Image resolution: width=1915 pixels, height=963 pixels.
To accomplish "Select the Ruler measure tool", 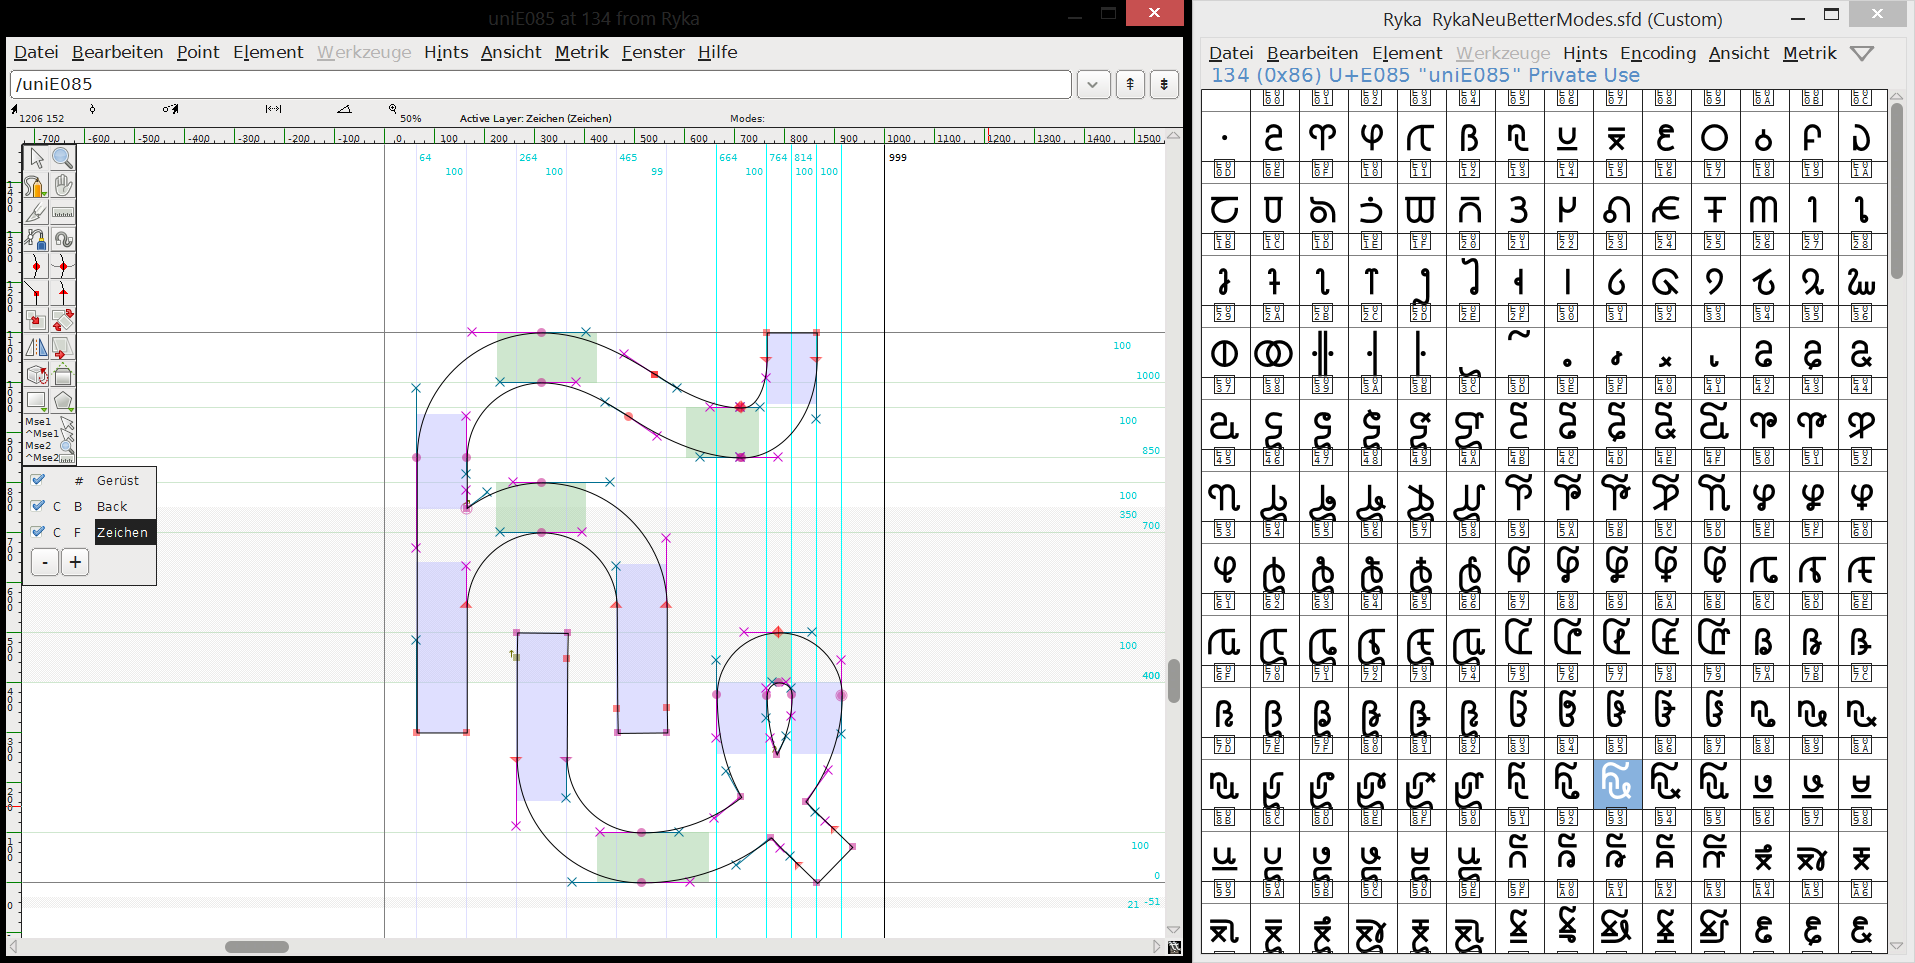I will [63, 212].
